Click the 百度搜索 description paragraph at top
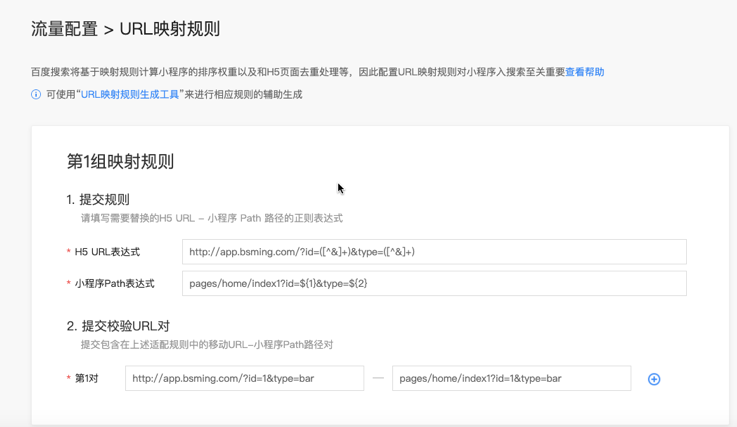This screenshot has height=427, width=737. pos(297,72)
